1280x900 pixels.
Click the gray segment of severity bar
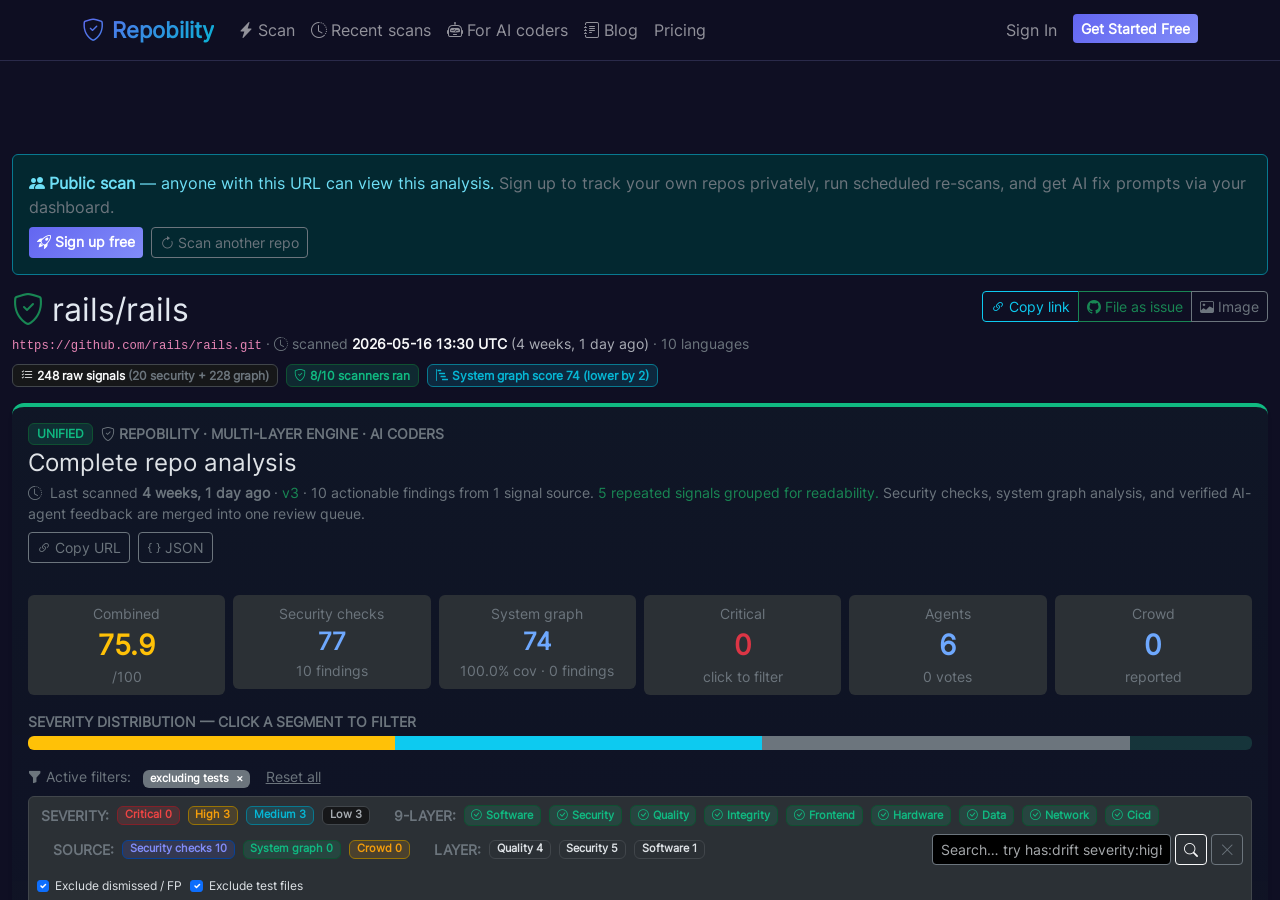[x=946, y=743]
